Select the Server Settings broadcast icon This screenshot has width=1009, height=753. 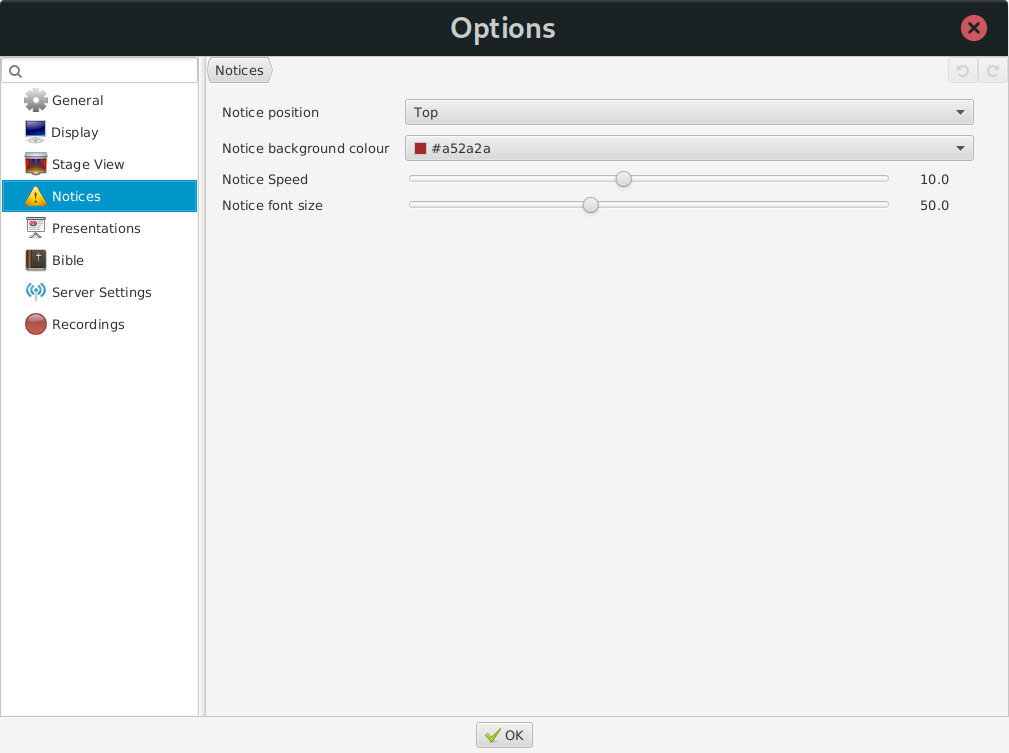35,292
